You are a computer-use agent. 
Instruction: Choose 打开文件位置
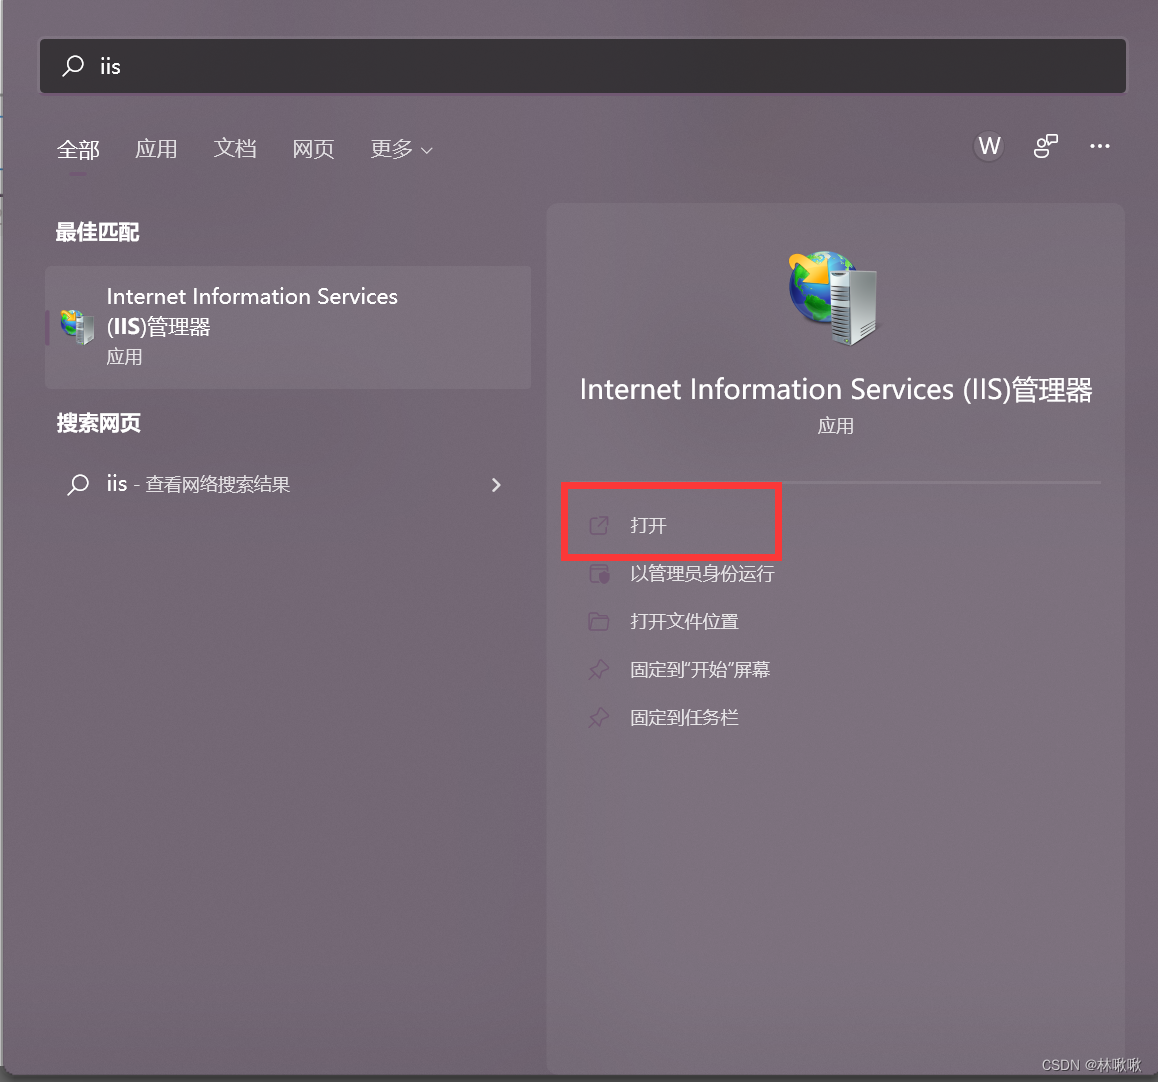click(x=684, y=621)
